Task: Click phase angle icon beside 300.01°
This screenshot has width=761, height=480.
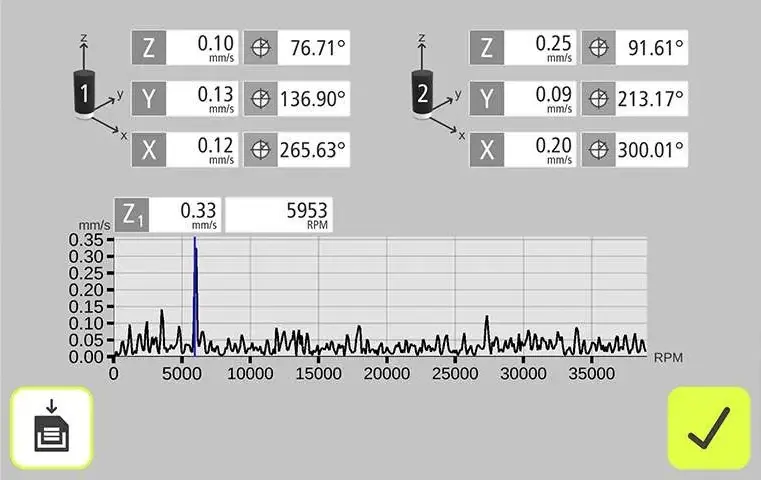Action: pos(598,149)
